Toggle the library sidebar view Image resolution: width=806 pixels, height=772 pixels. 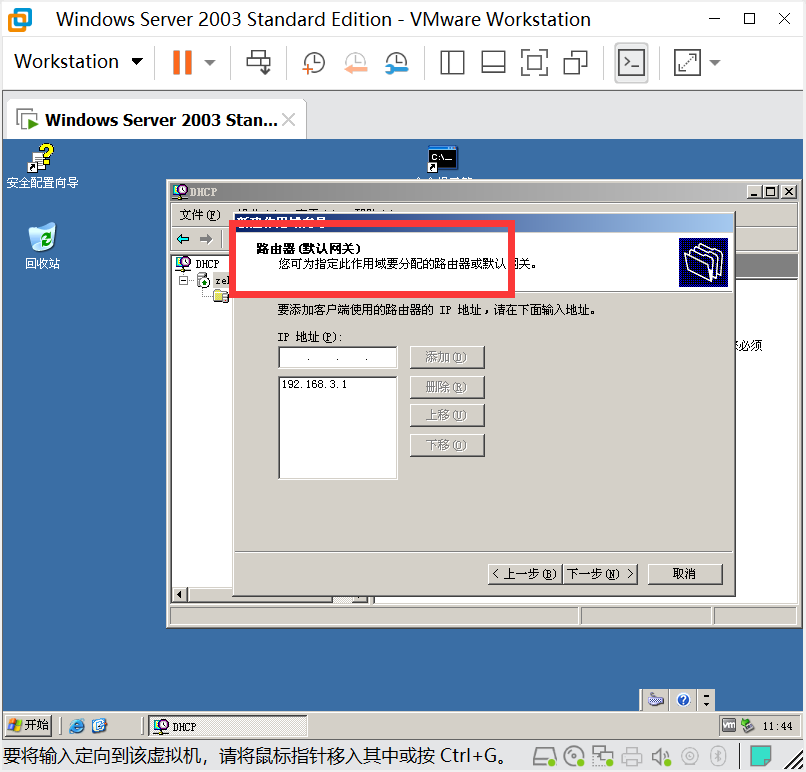coord(452,63)
